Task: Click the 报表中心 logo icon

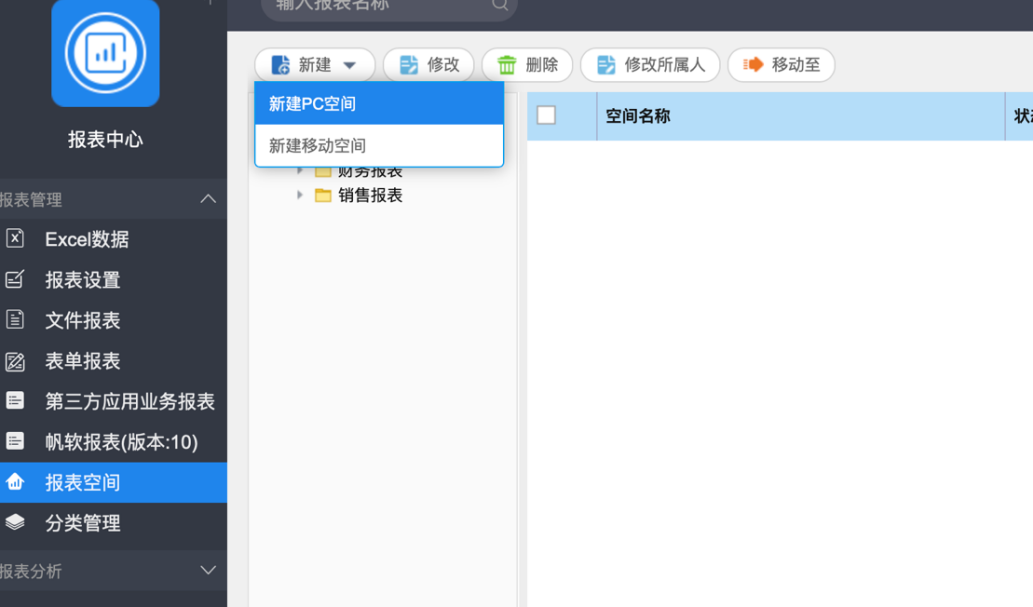Action: coord(105,53)
